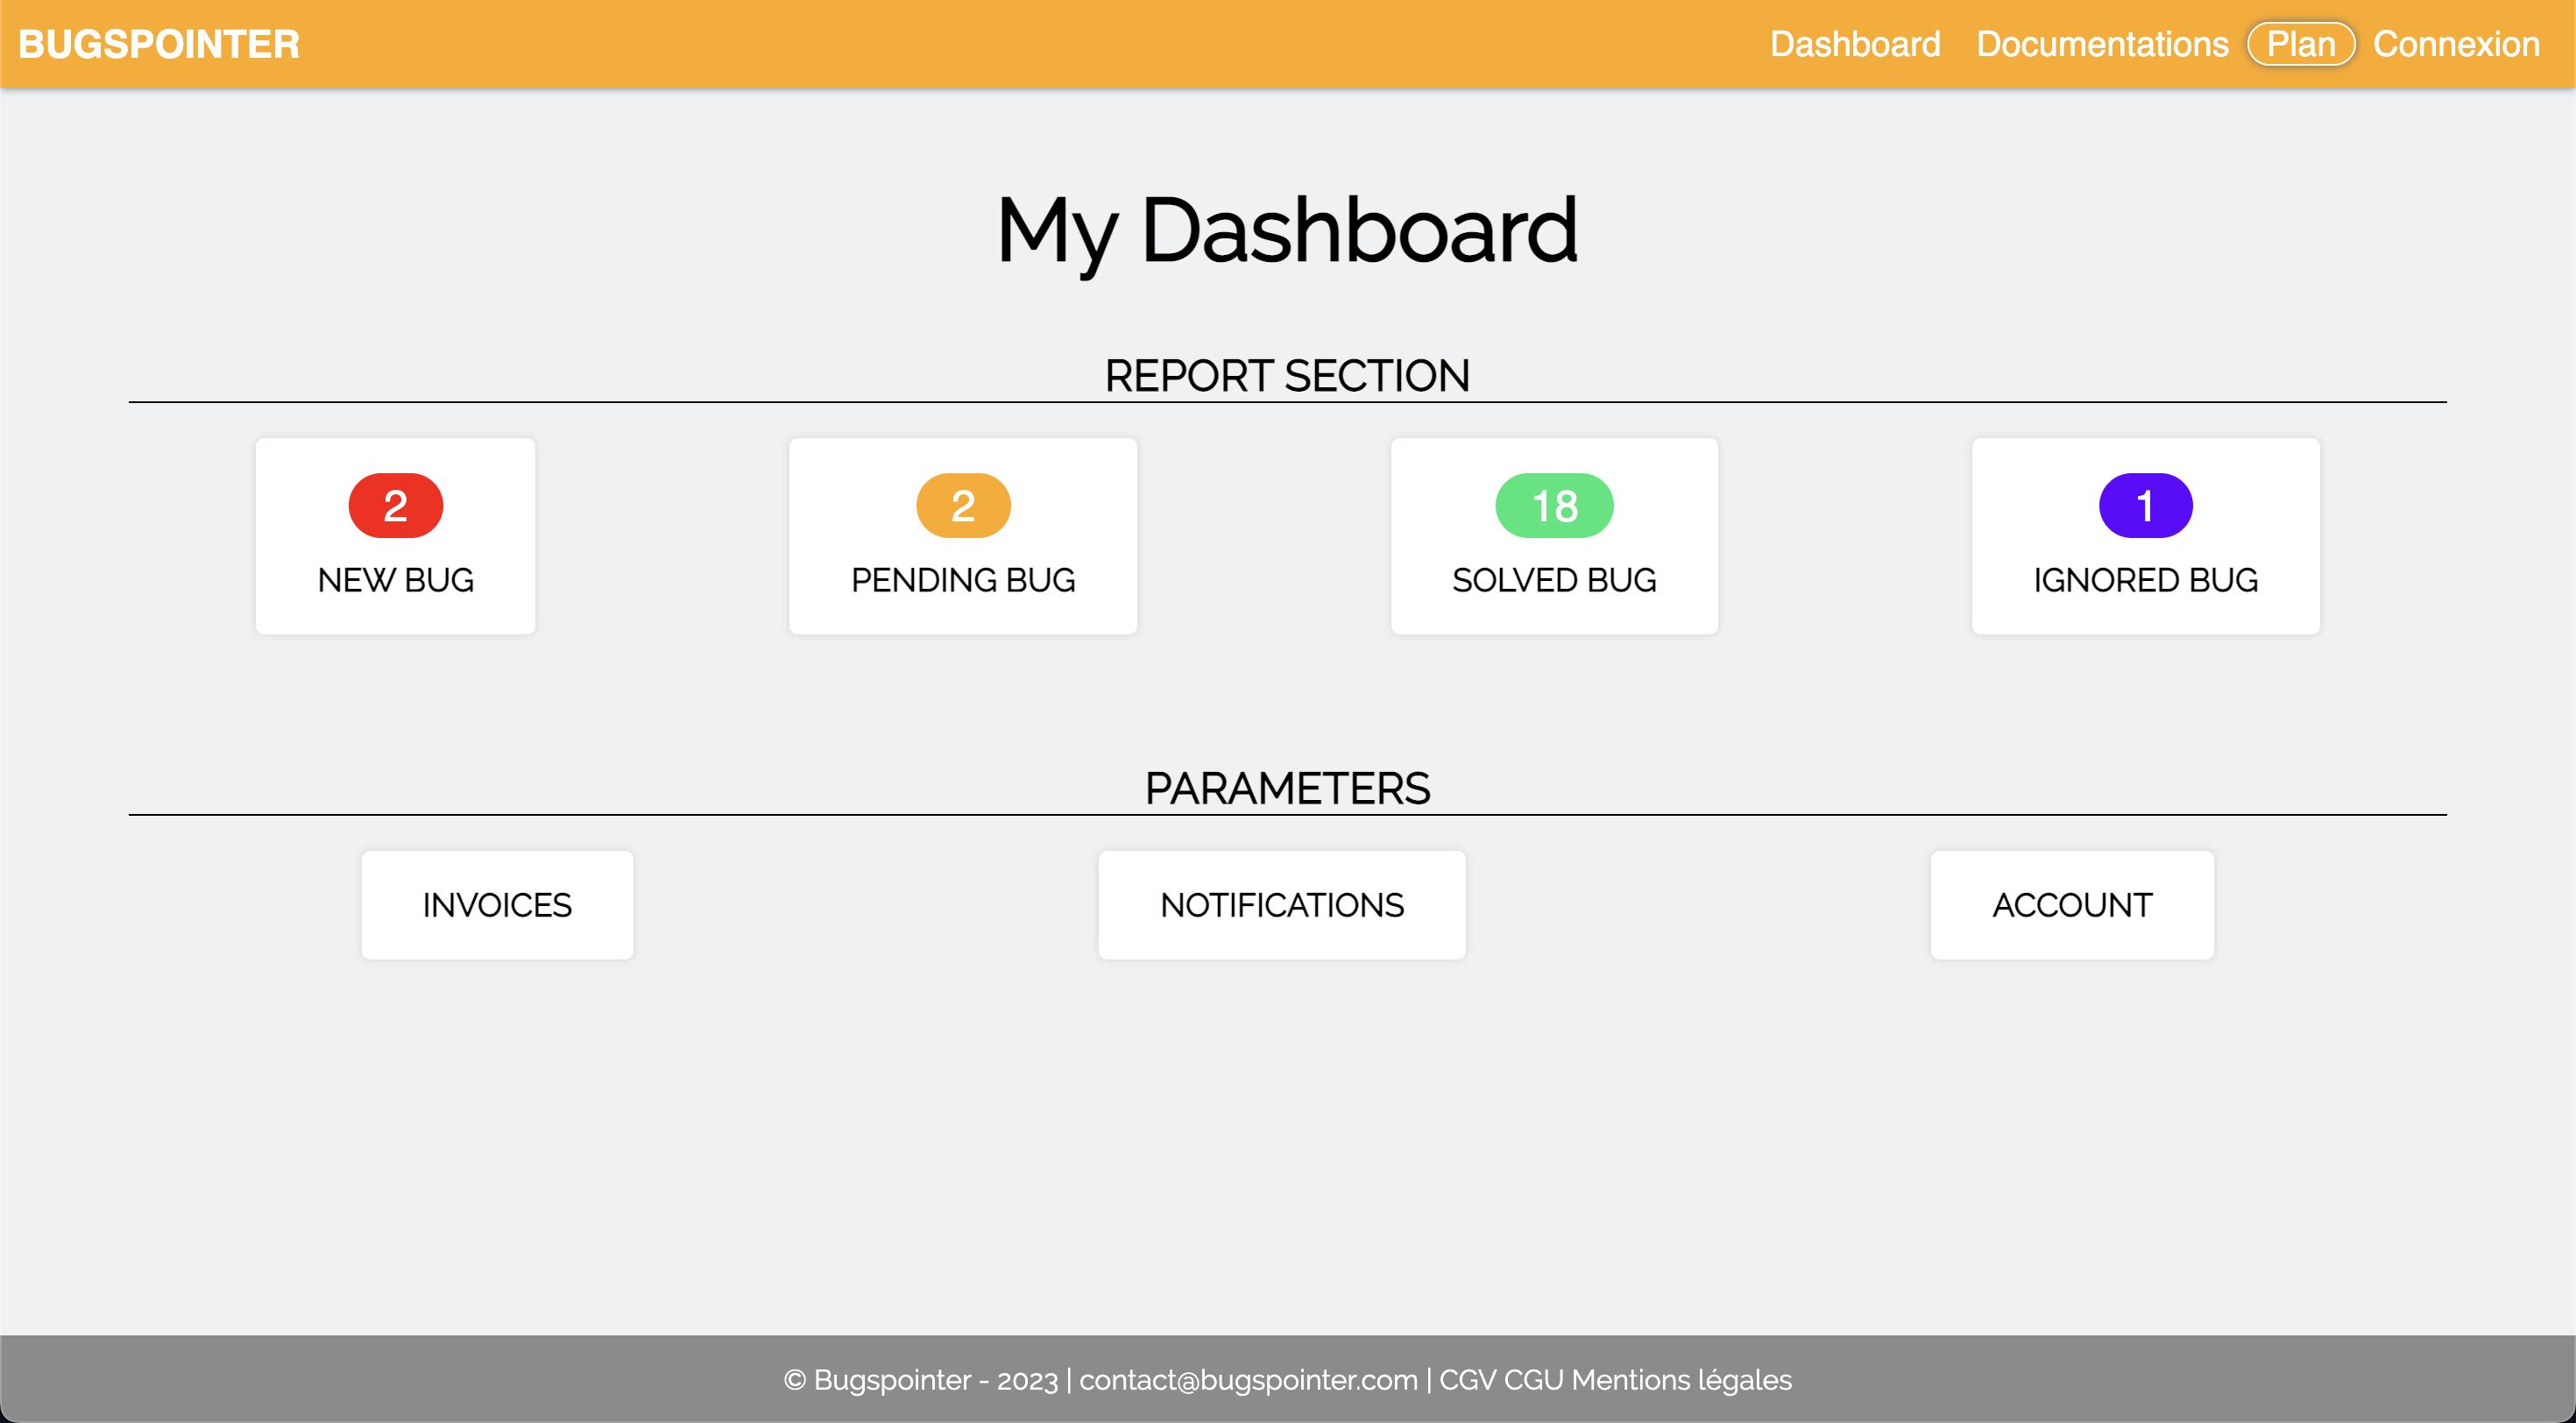
Task: Open the Connexion link
Action: 2456,43
